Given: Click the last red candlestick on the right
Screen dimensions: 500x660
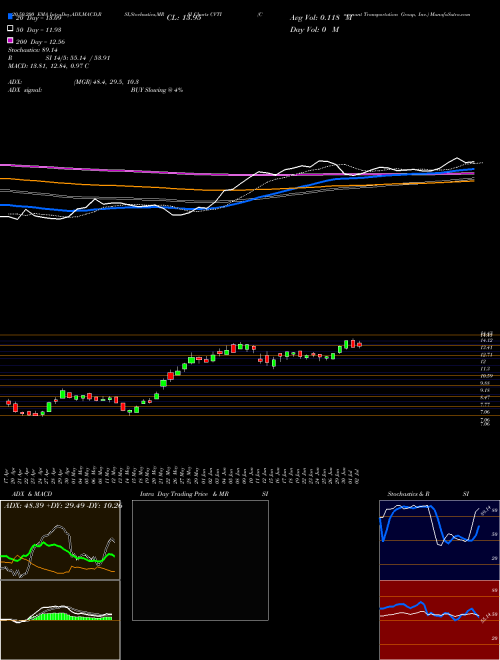Looking at the screenshot, I should tap(359, 345).
